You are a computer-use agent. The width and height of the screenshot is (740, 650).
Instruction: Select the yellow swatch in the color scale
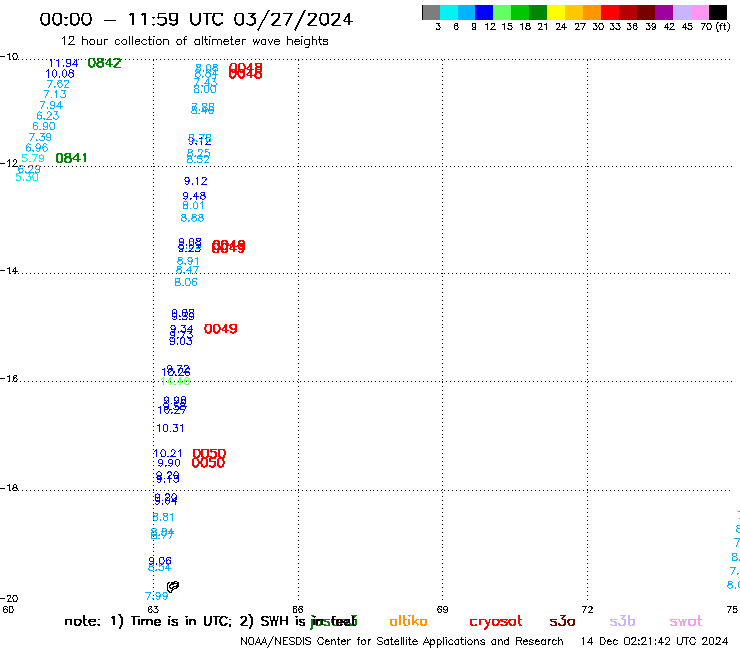point(556,12)
